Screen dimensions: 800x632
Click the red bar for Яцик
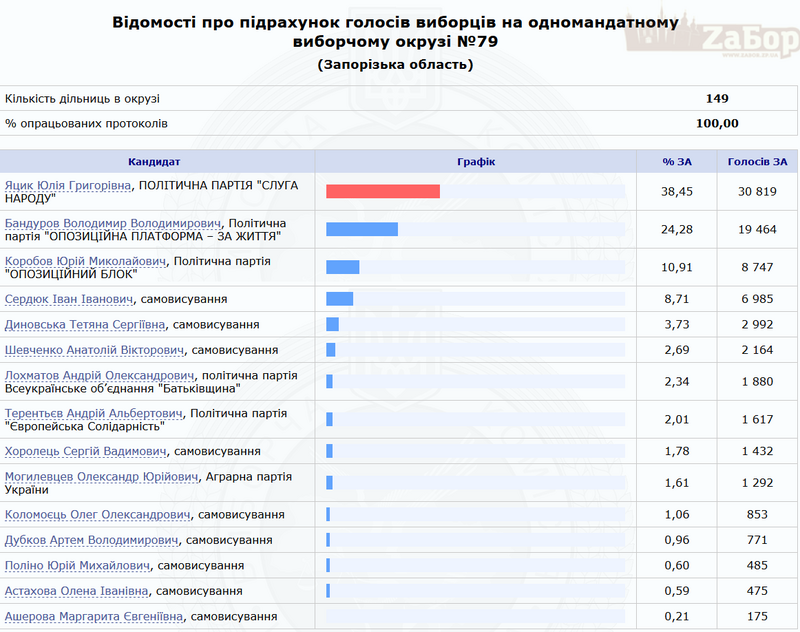[383, 191]
